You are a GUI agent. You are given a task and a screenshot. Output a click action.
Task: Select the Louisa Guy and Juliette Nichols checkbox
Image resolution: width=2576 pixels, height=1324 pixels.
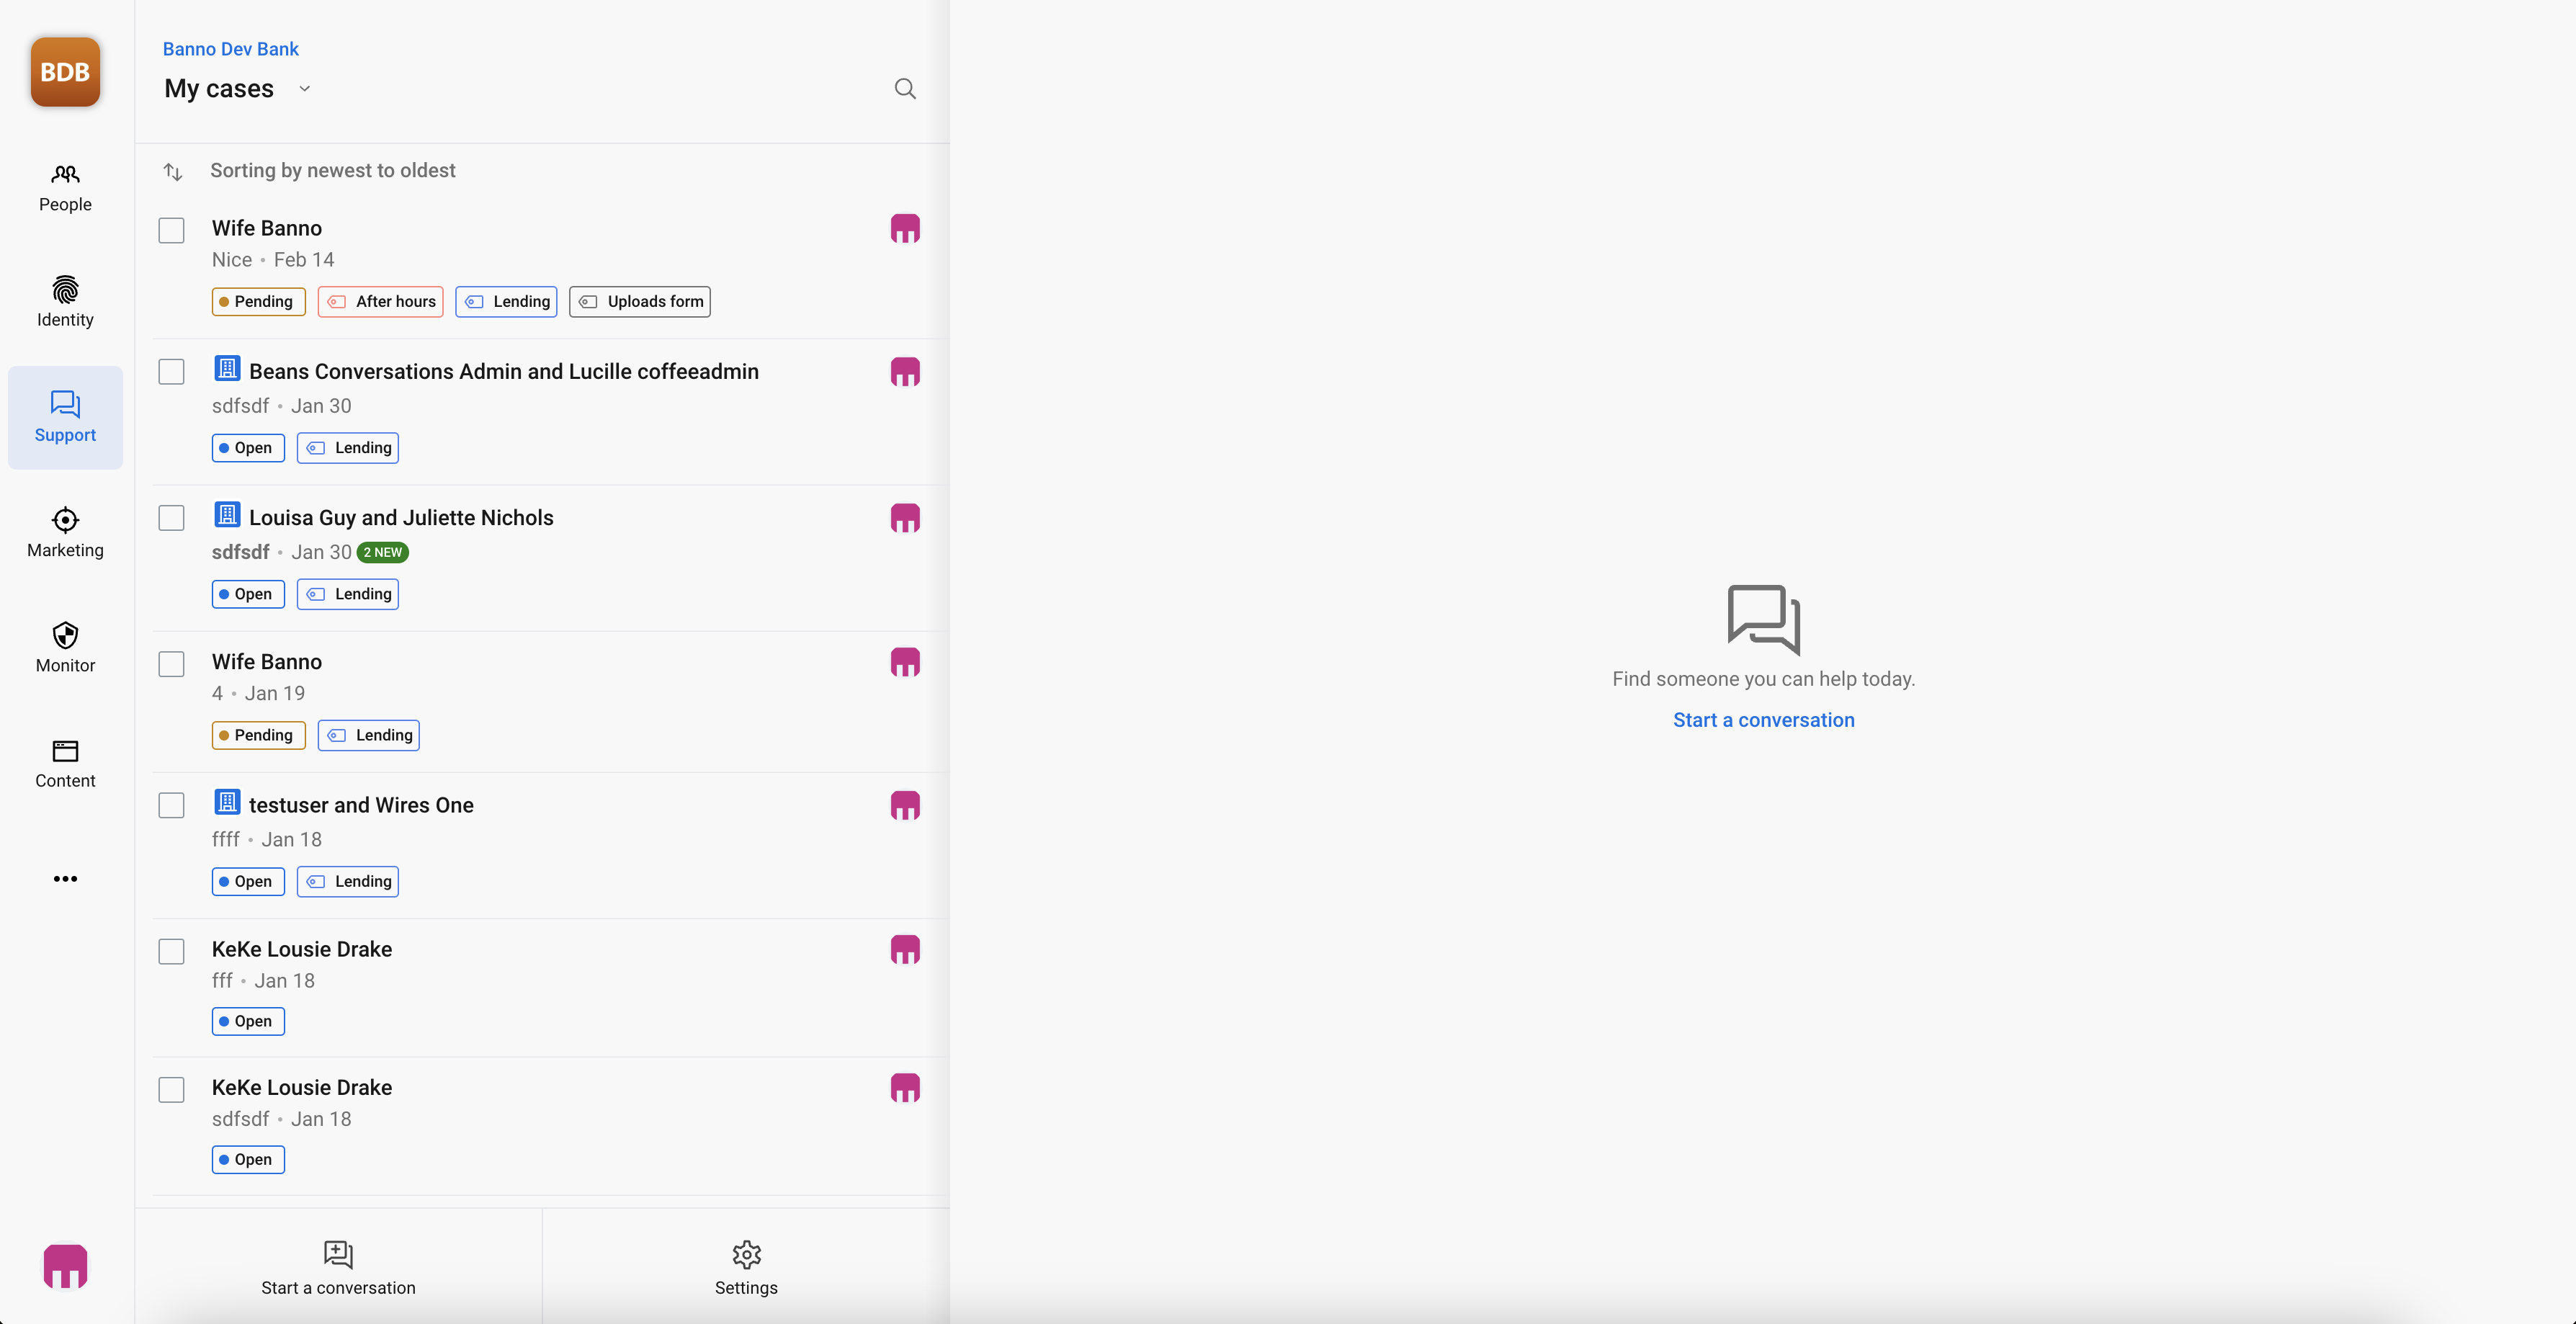172,518
